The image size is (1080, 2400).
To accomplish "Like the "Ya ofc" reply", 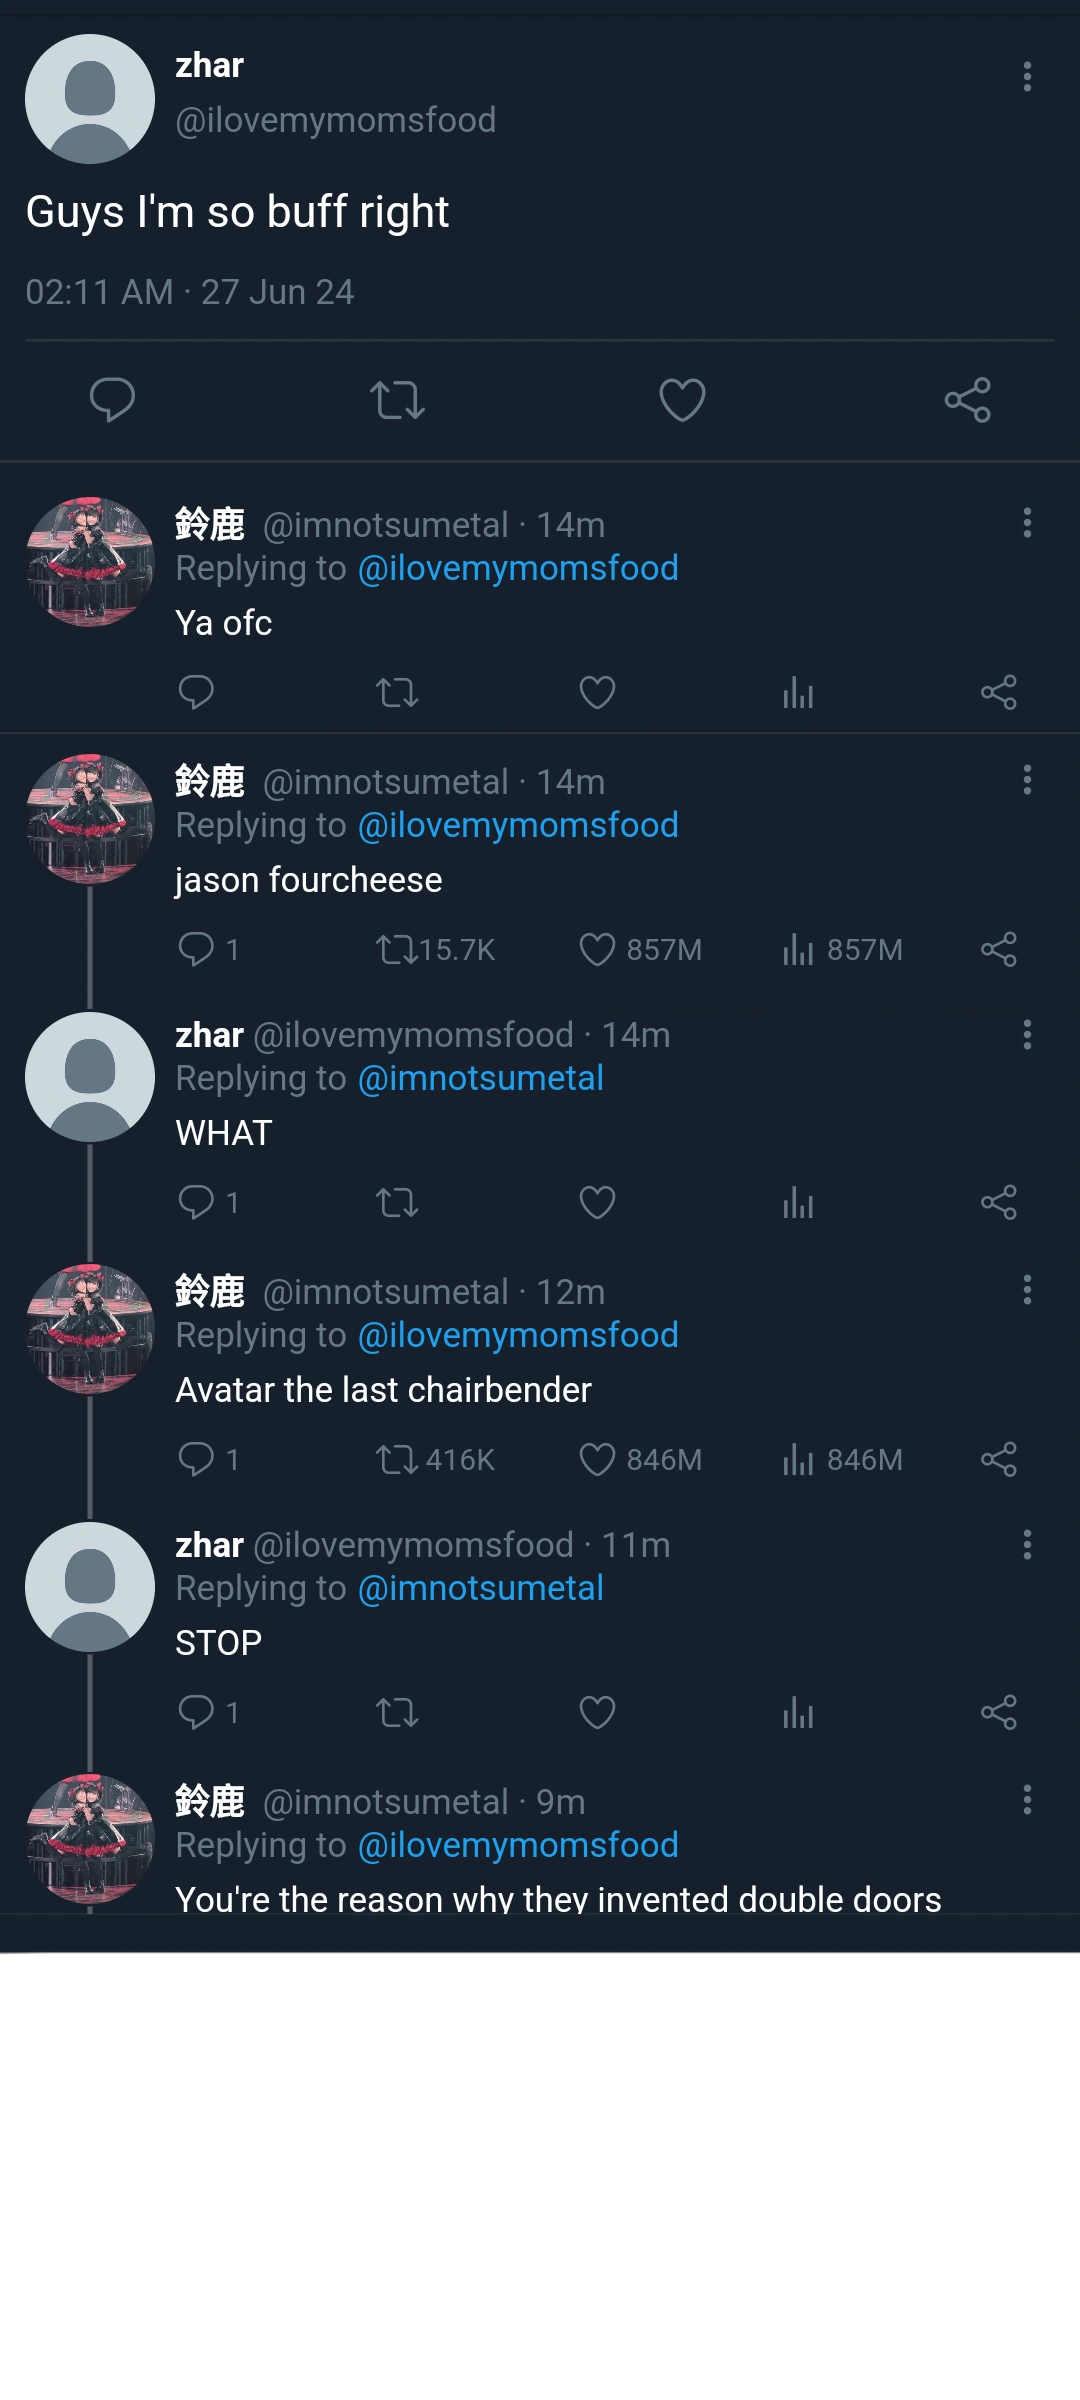I will click(597, 692).
